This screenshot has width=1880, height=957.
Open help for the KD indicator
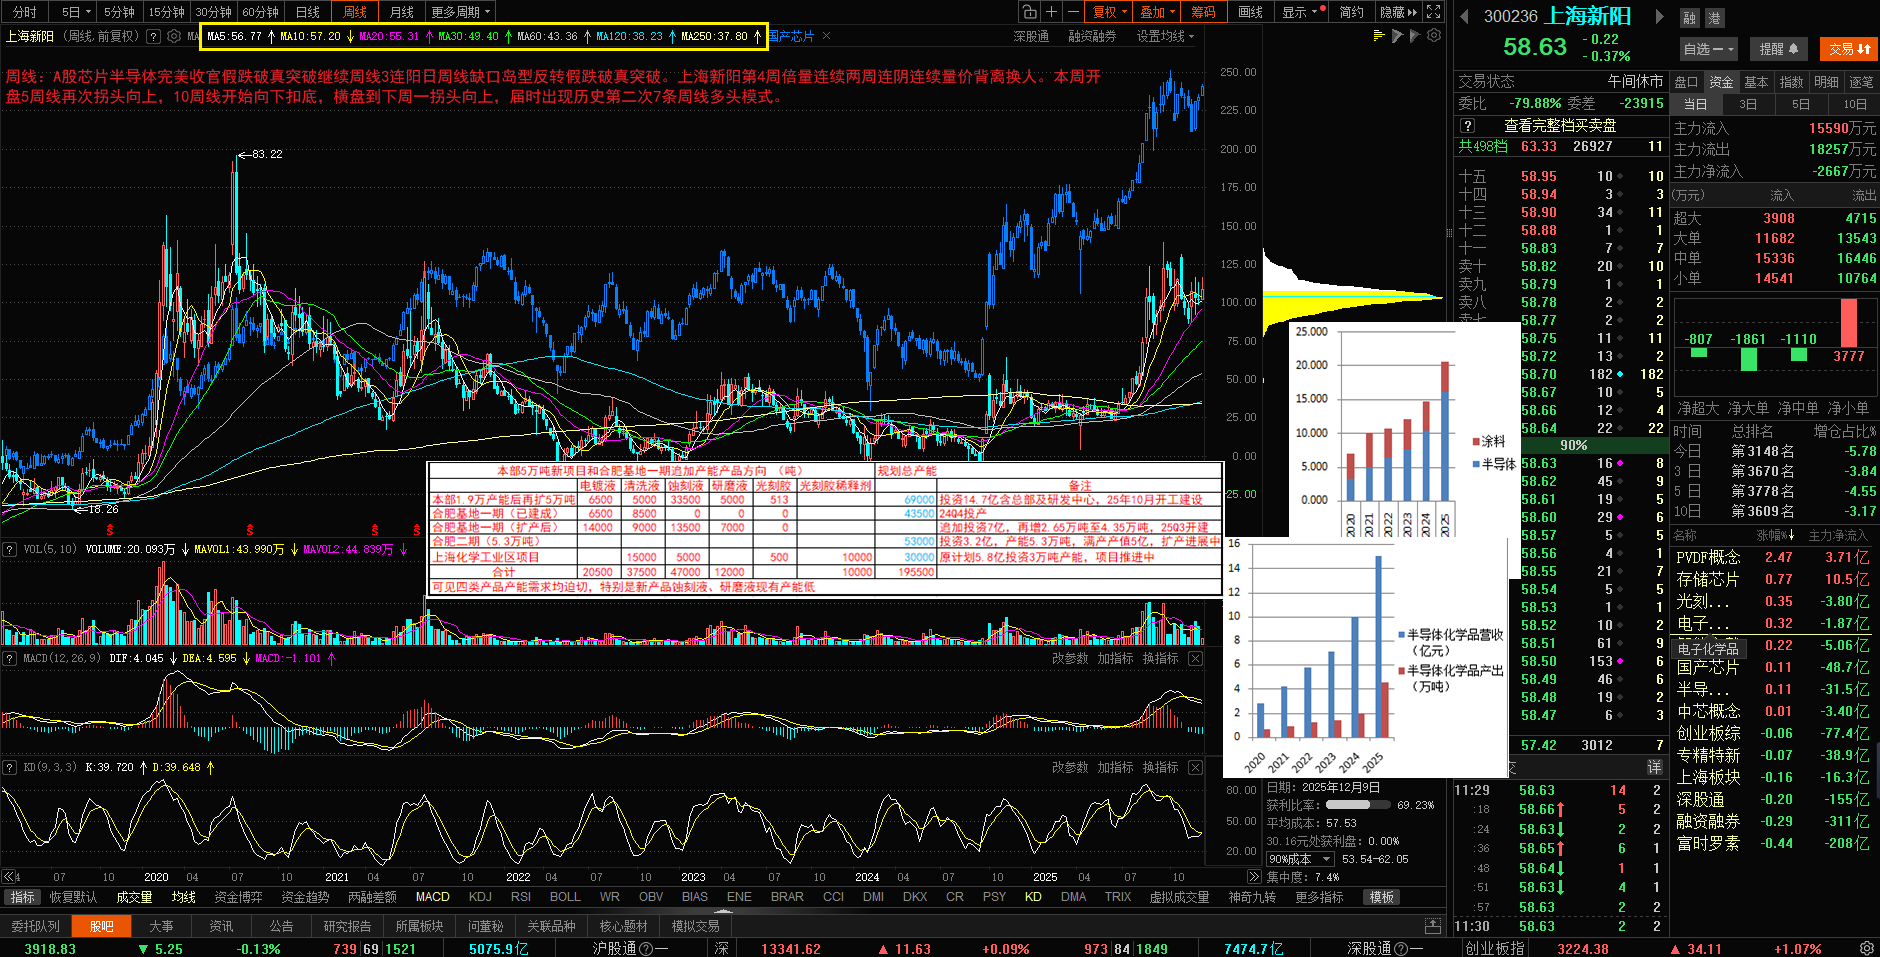[9, 767]
